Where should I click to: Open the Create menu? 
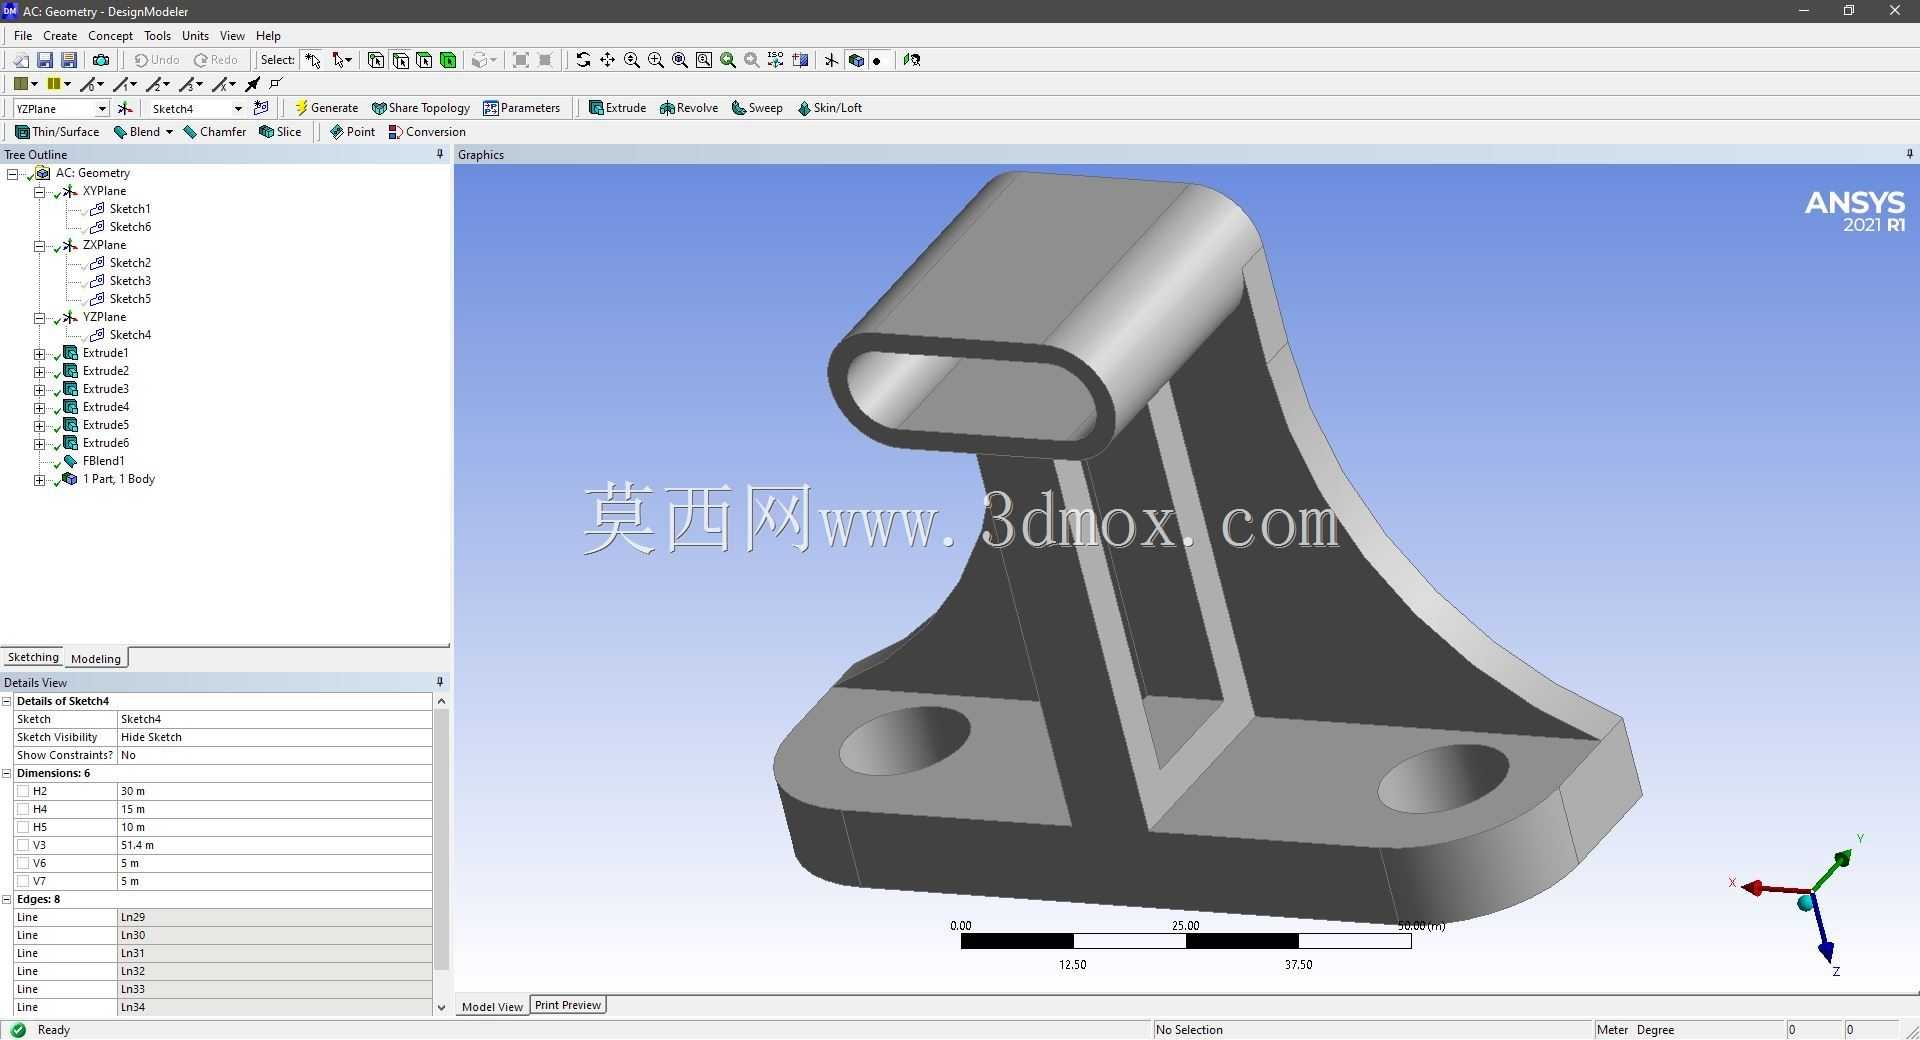coord(60,36)
